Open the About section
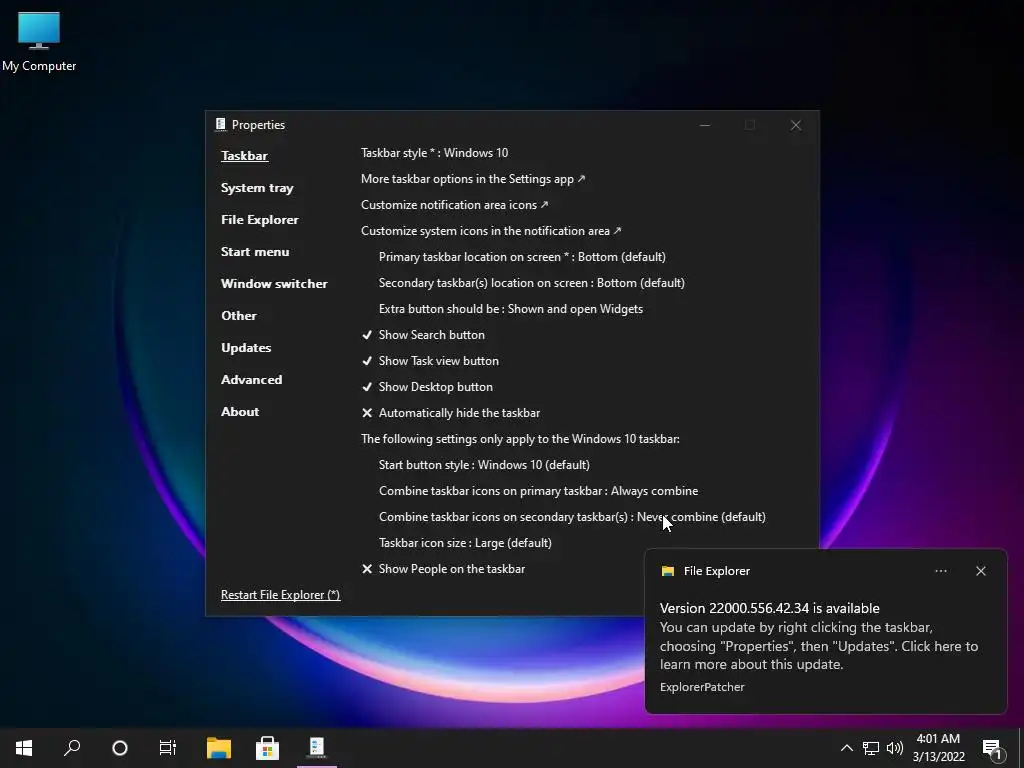1024x768 pixels. [240, 412]
